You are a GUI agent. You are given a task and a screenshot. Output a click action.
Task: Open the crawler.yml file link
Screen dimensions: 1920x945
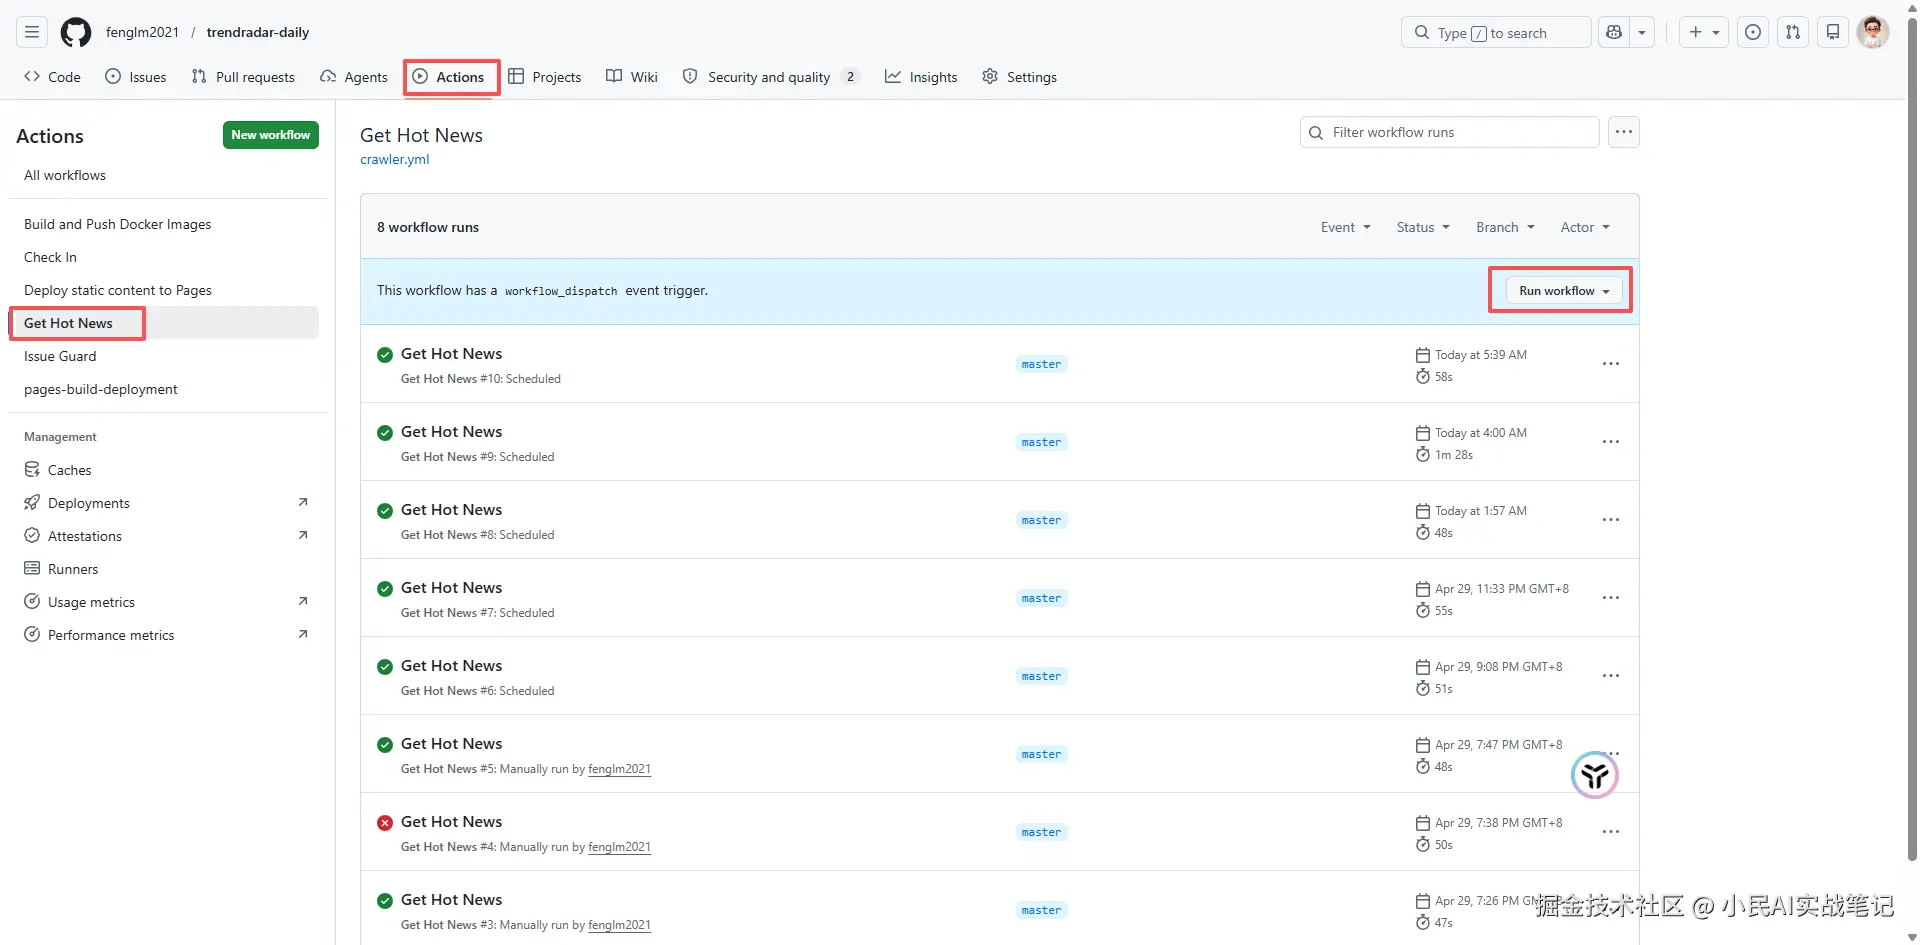click(x=394, y=159)
